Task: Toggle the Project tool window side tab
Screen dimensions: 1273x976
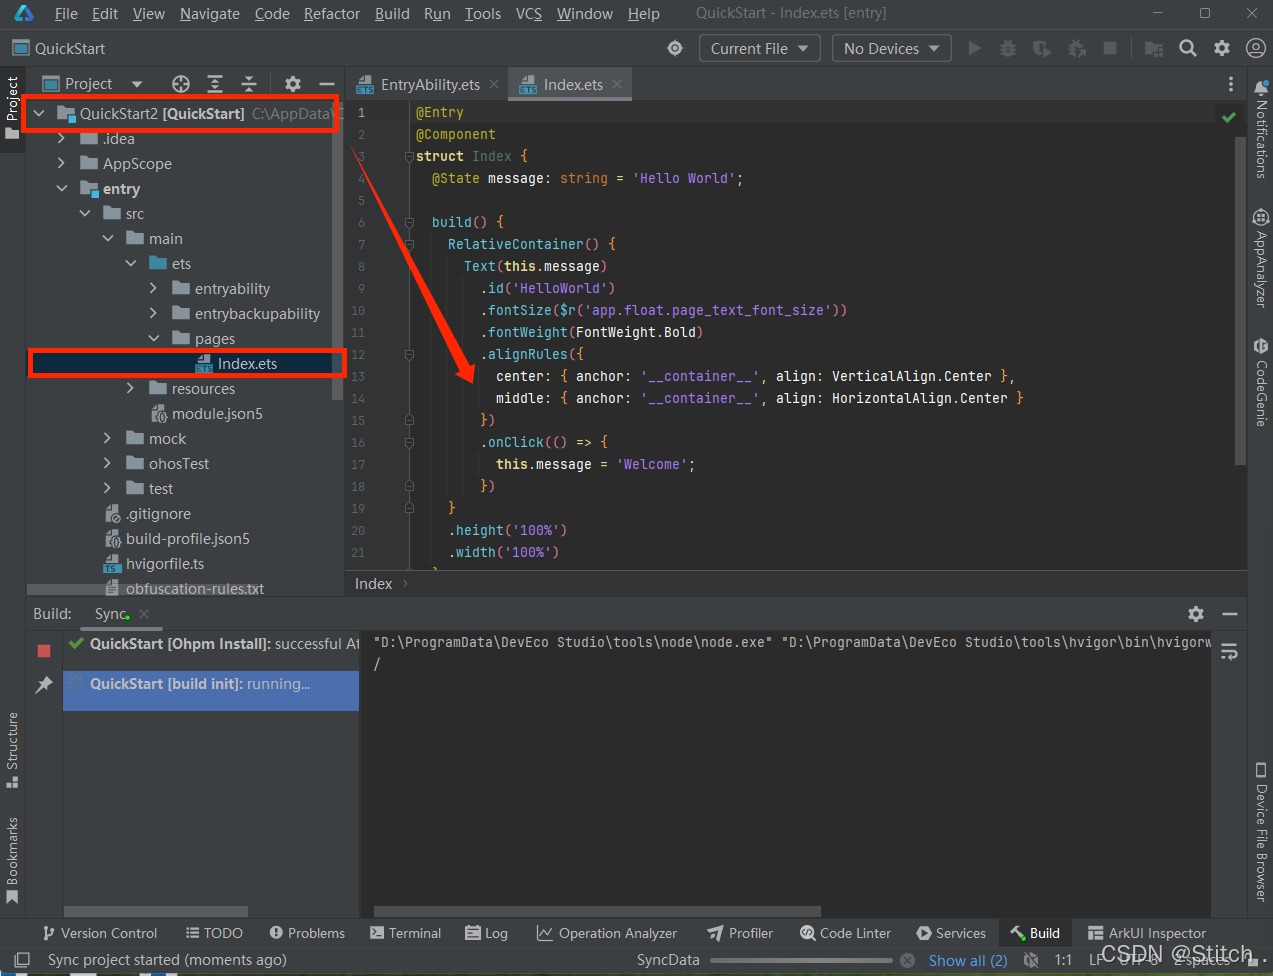Action: (x=12, y=108)
